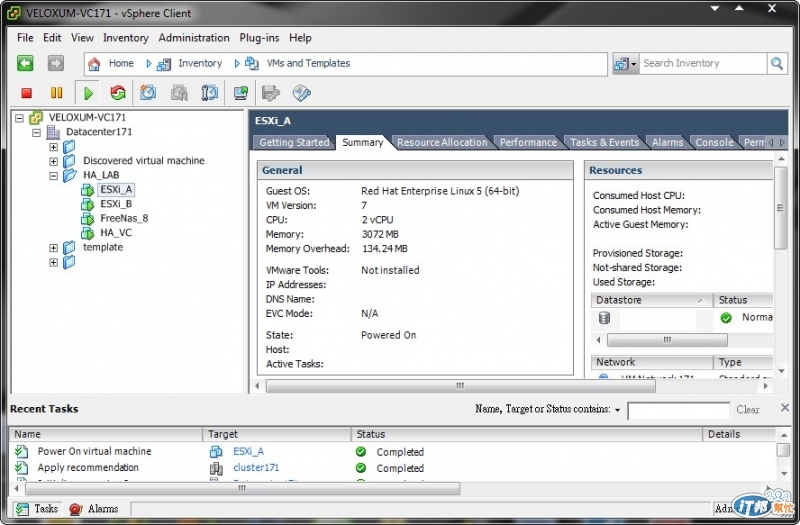
Task: Select ESXi_A in the inventory tree
Action: pyautogui.click(x=116, y=190)
